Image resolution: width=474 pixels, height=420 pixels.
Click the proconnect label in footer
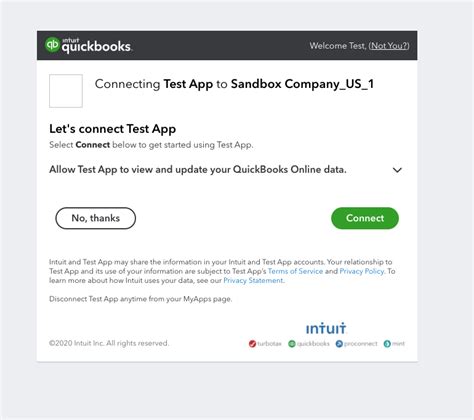pyautogui.click(x=361, y=344)
